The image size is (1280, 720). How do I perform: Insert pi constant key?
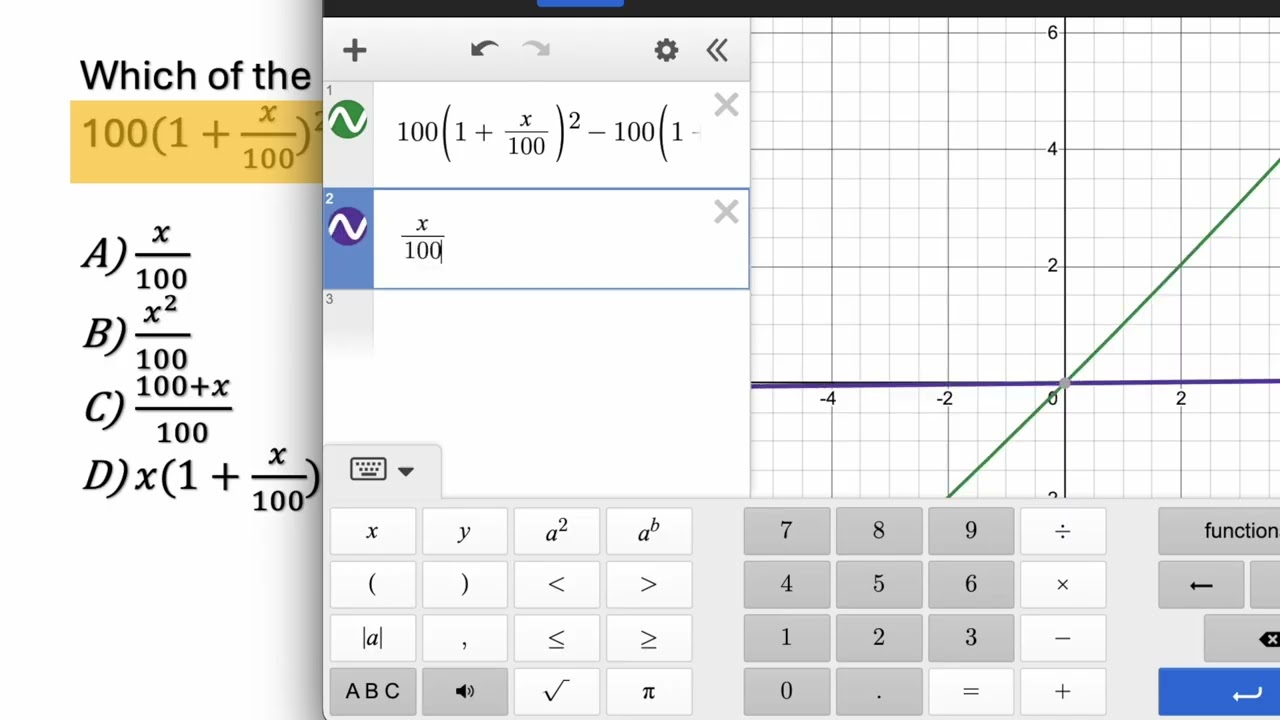click(648, 692)
